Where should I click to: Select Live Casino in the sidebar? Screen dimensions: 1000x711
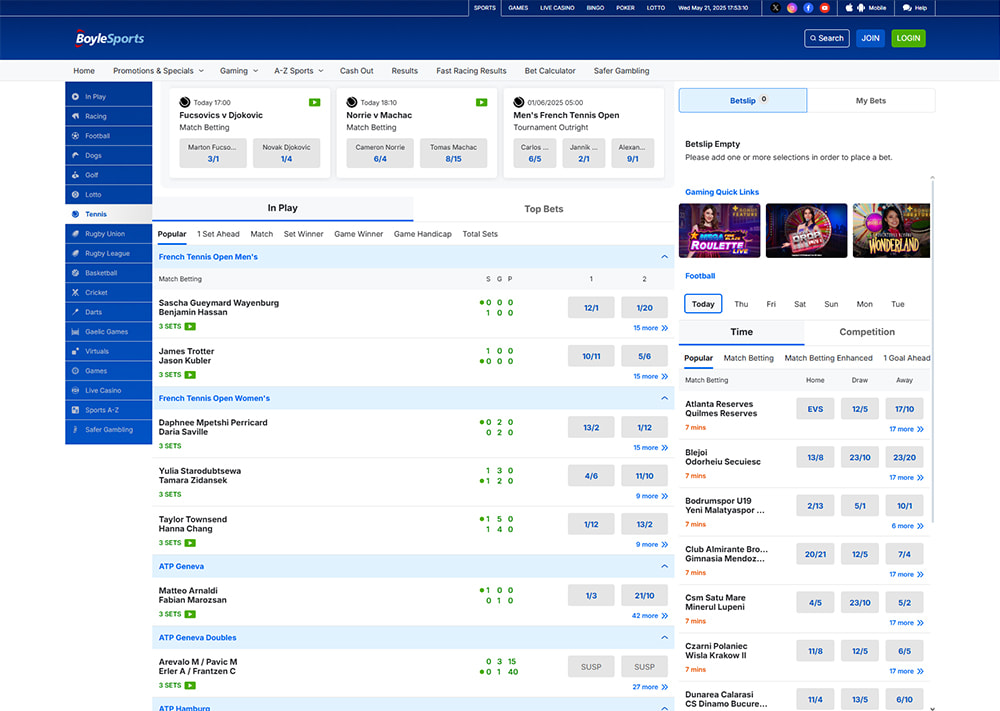coord(108,390)
